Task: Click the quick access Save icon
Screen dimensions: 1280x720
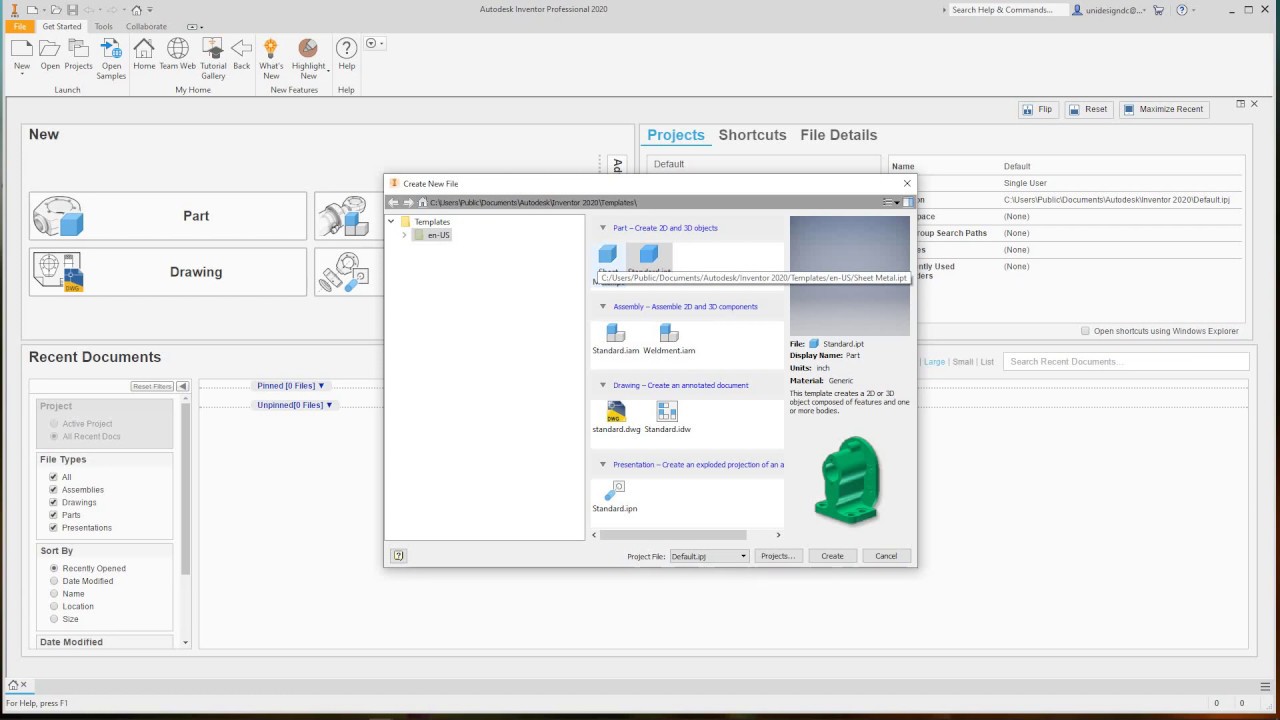Action: click(x=73, y=10)
